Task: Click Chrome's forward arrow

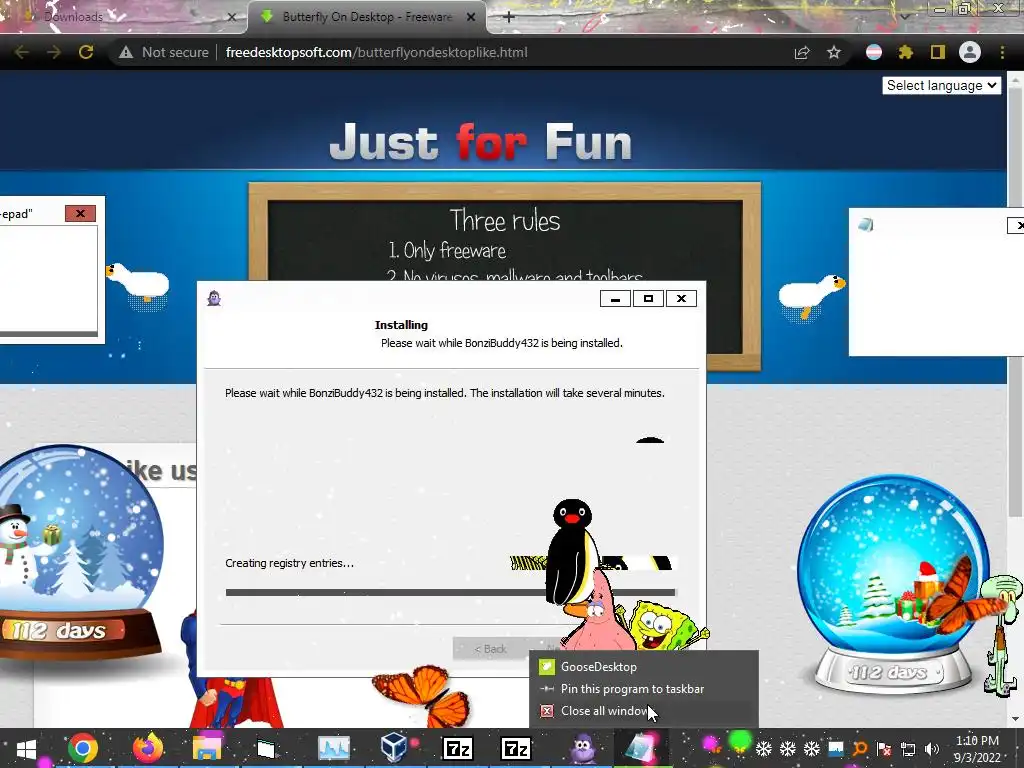Action: pos(54,52)
